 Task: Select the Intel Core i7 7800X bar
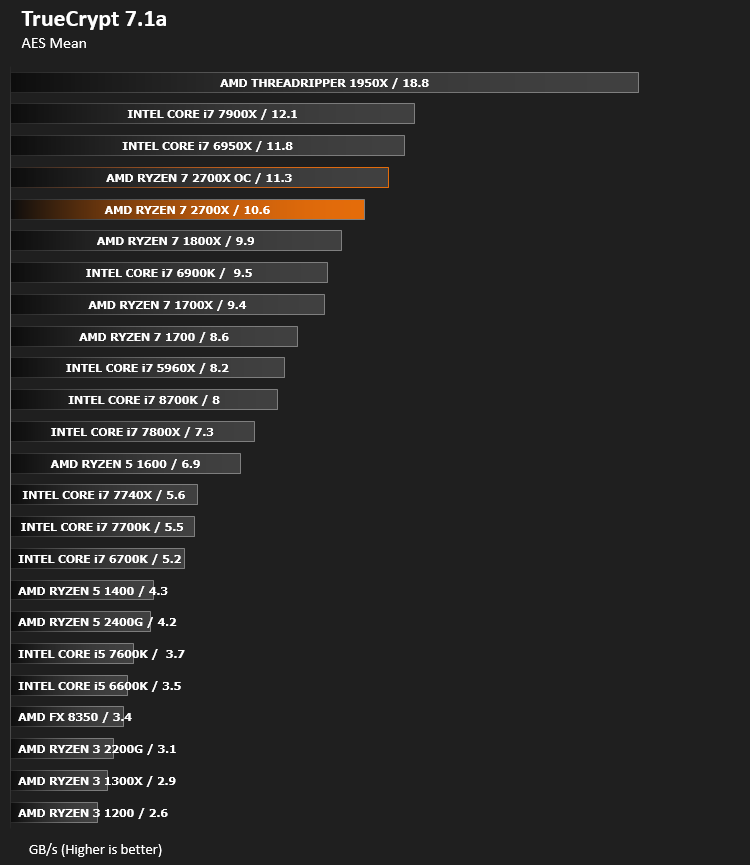tap(133, 431)
